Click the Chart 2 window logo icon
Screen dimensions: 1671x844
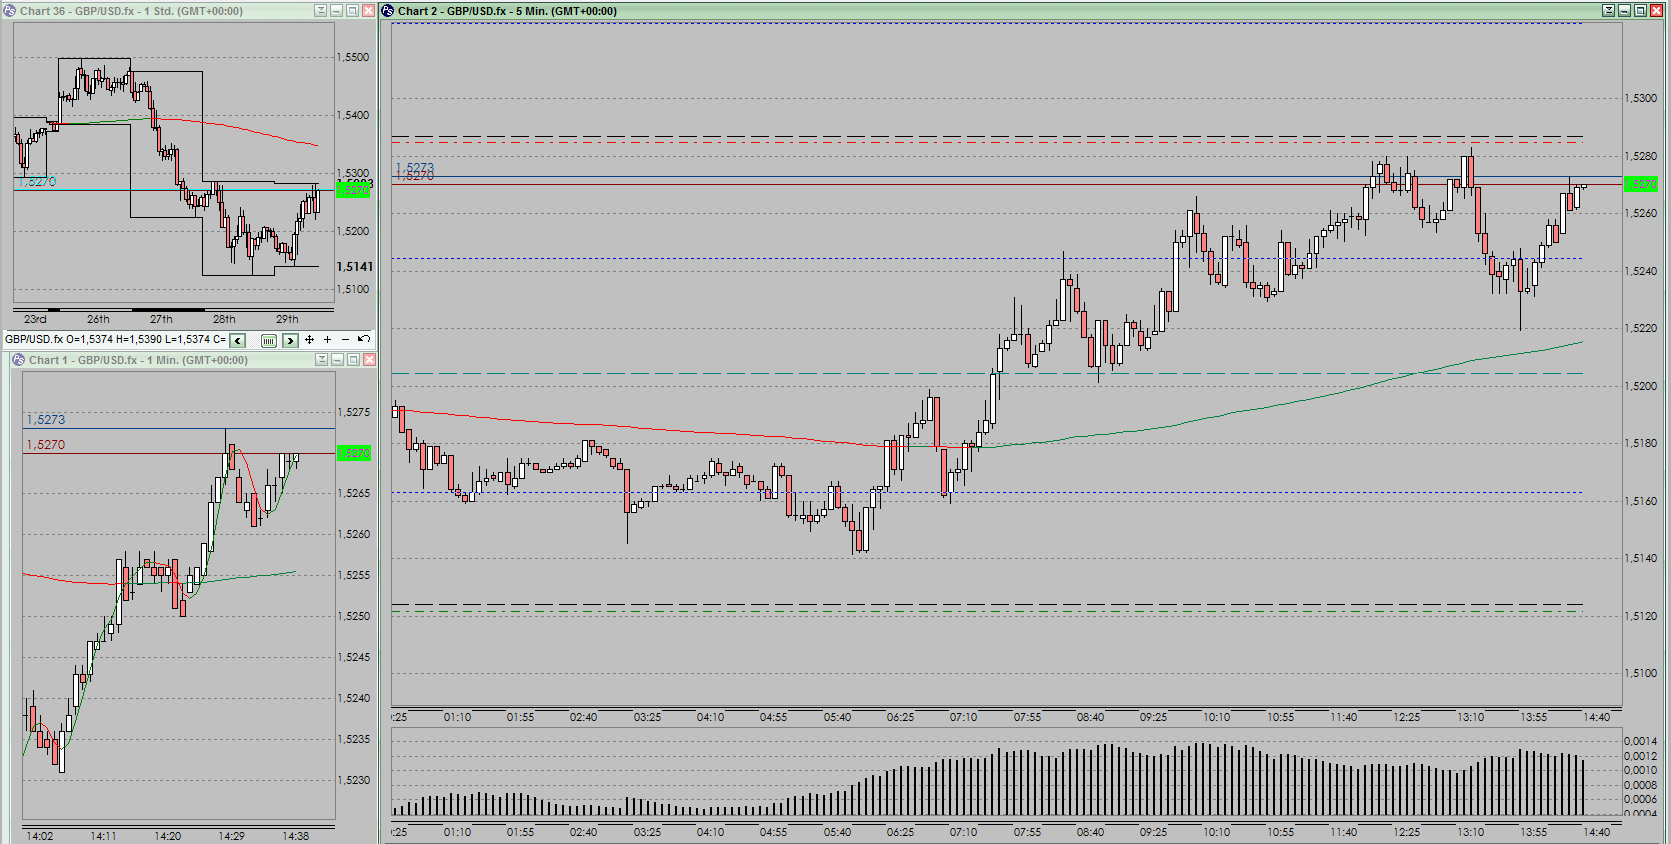pos(388,11)
